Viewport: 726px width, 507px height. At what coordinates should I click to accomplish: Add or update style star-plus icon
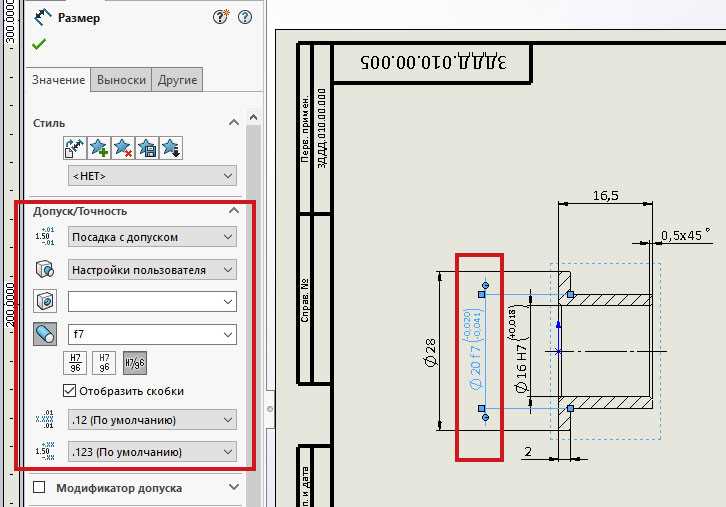coord(99,148)
